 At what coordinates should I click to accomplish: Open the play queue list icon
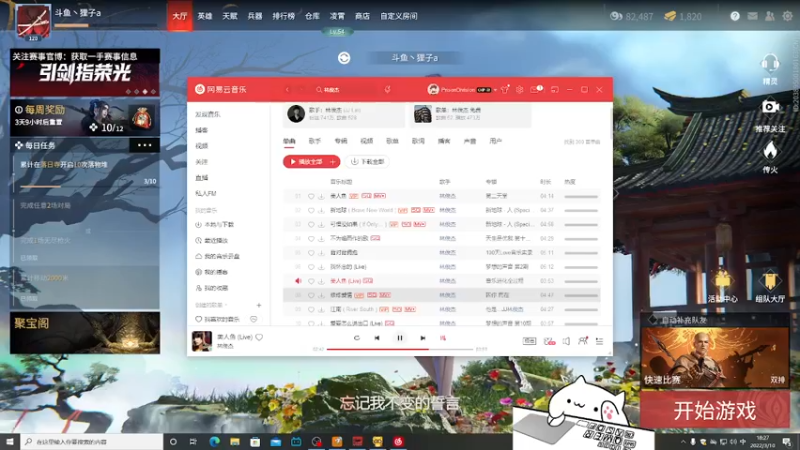pyautogui.click(x=599, y=341)
